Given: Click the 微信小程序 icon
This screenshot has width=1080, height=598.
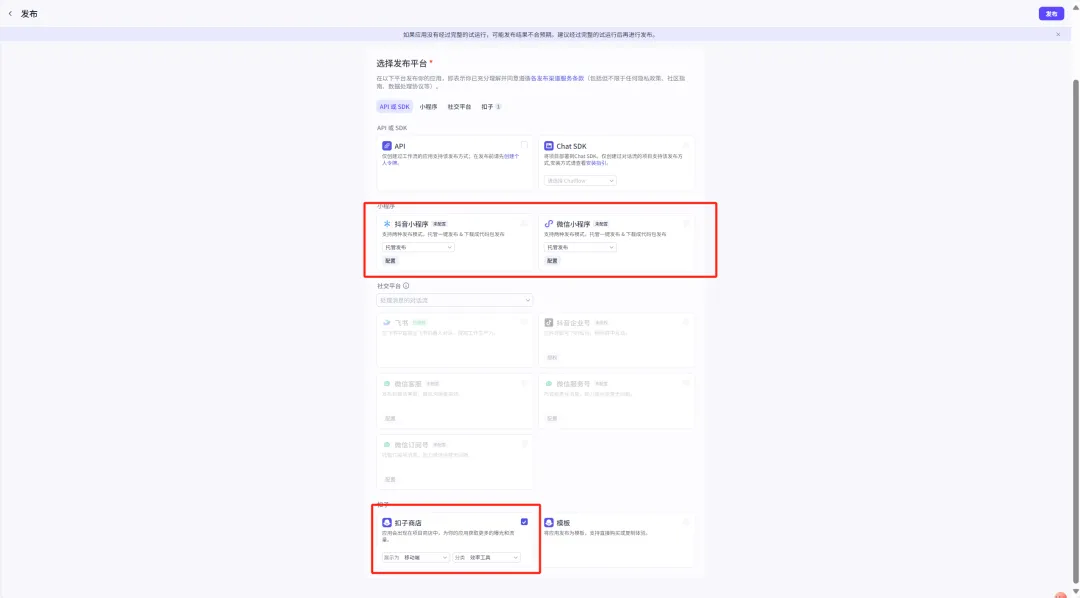Looking at the screenshot, I should (549, 223).
